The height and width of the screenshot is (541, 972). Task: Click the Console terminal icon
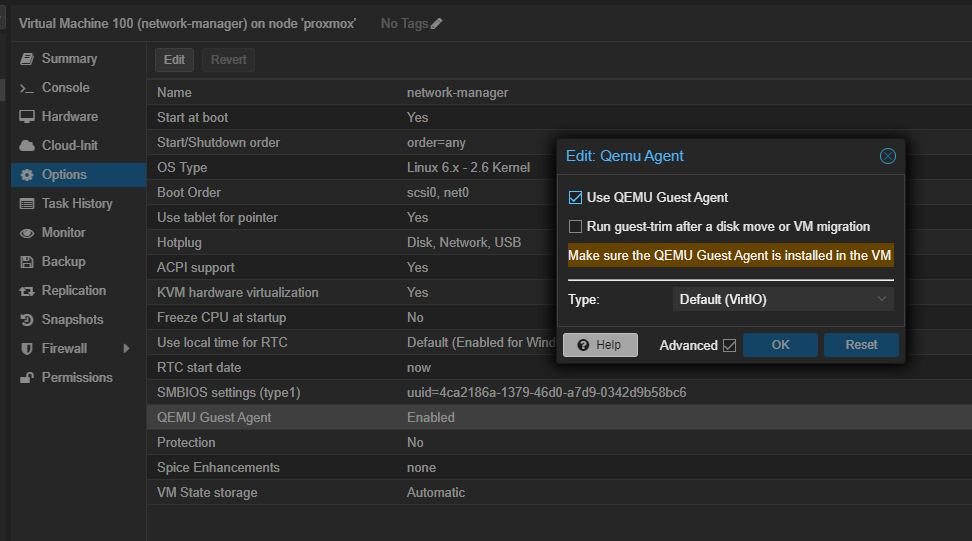(27, 88)
